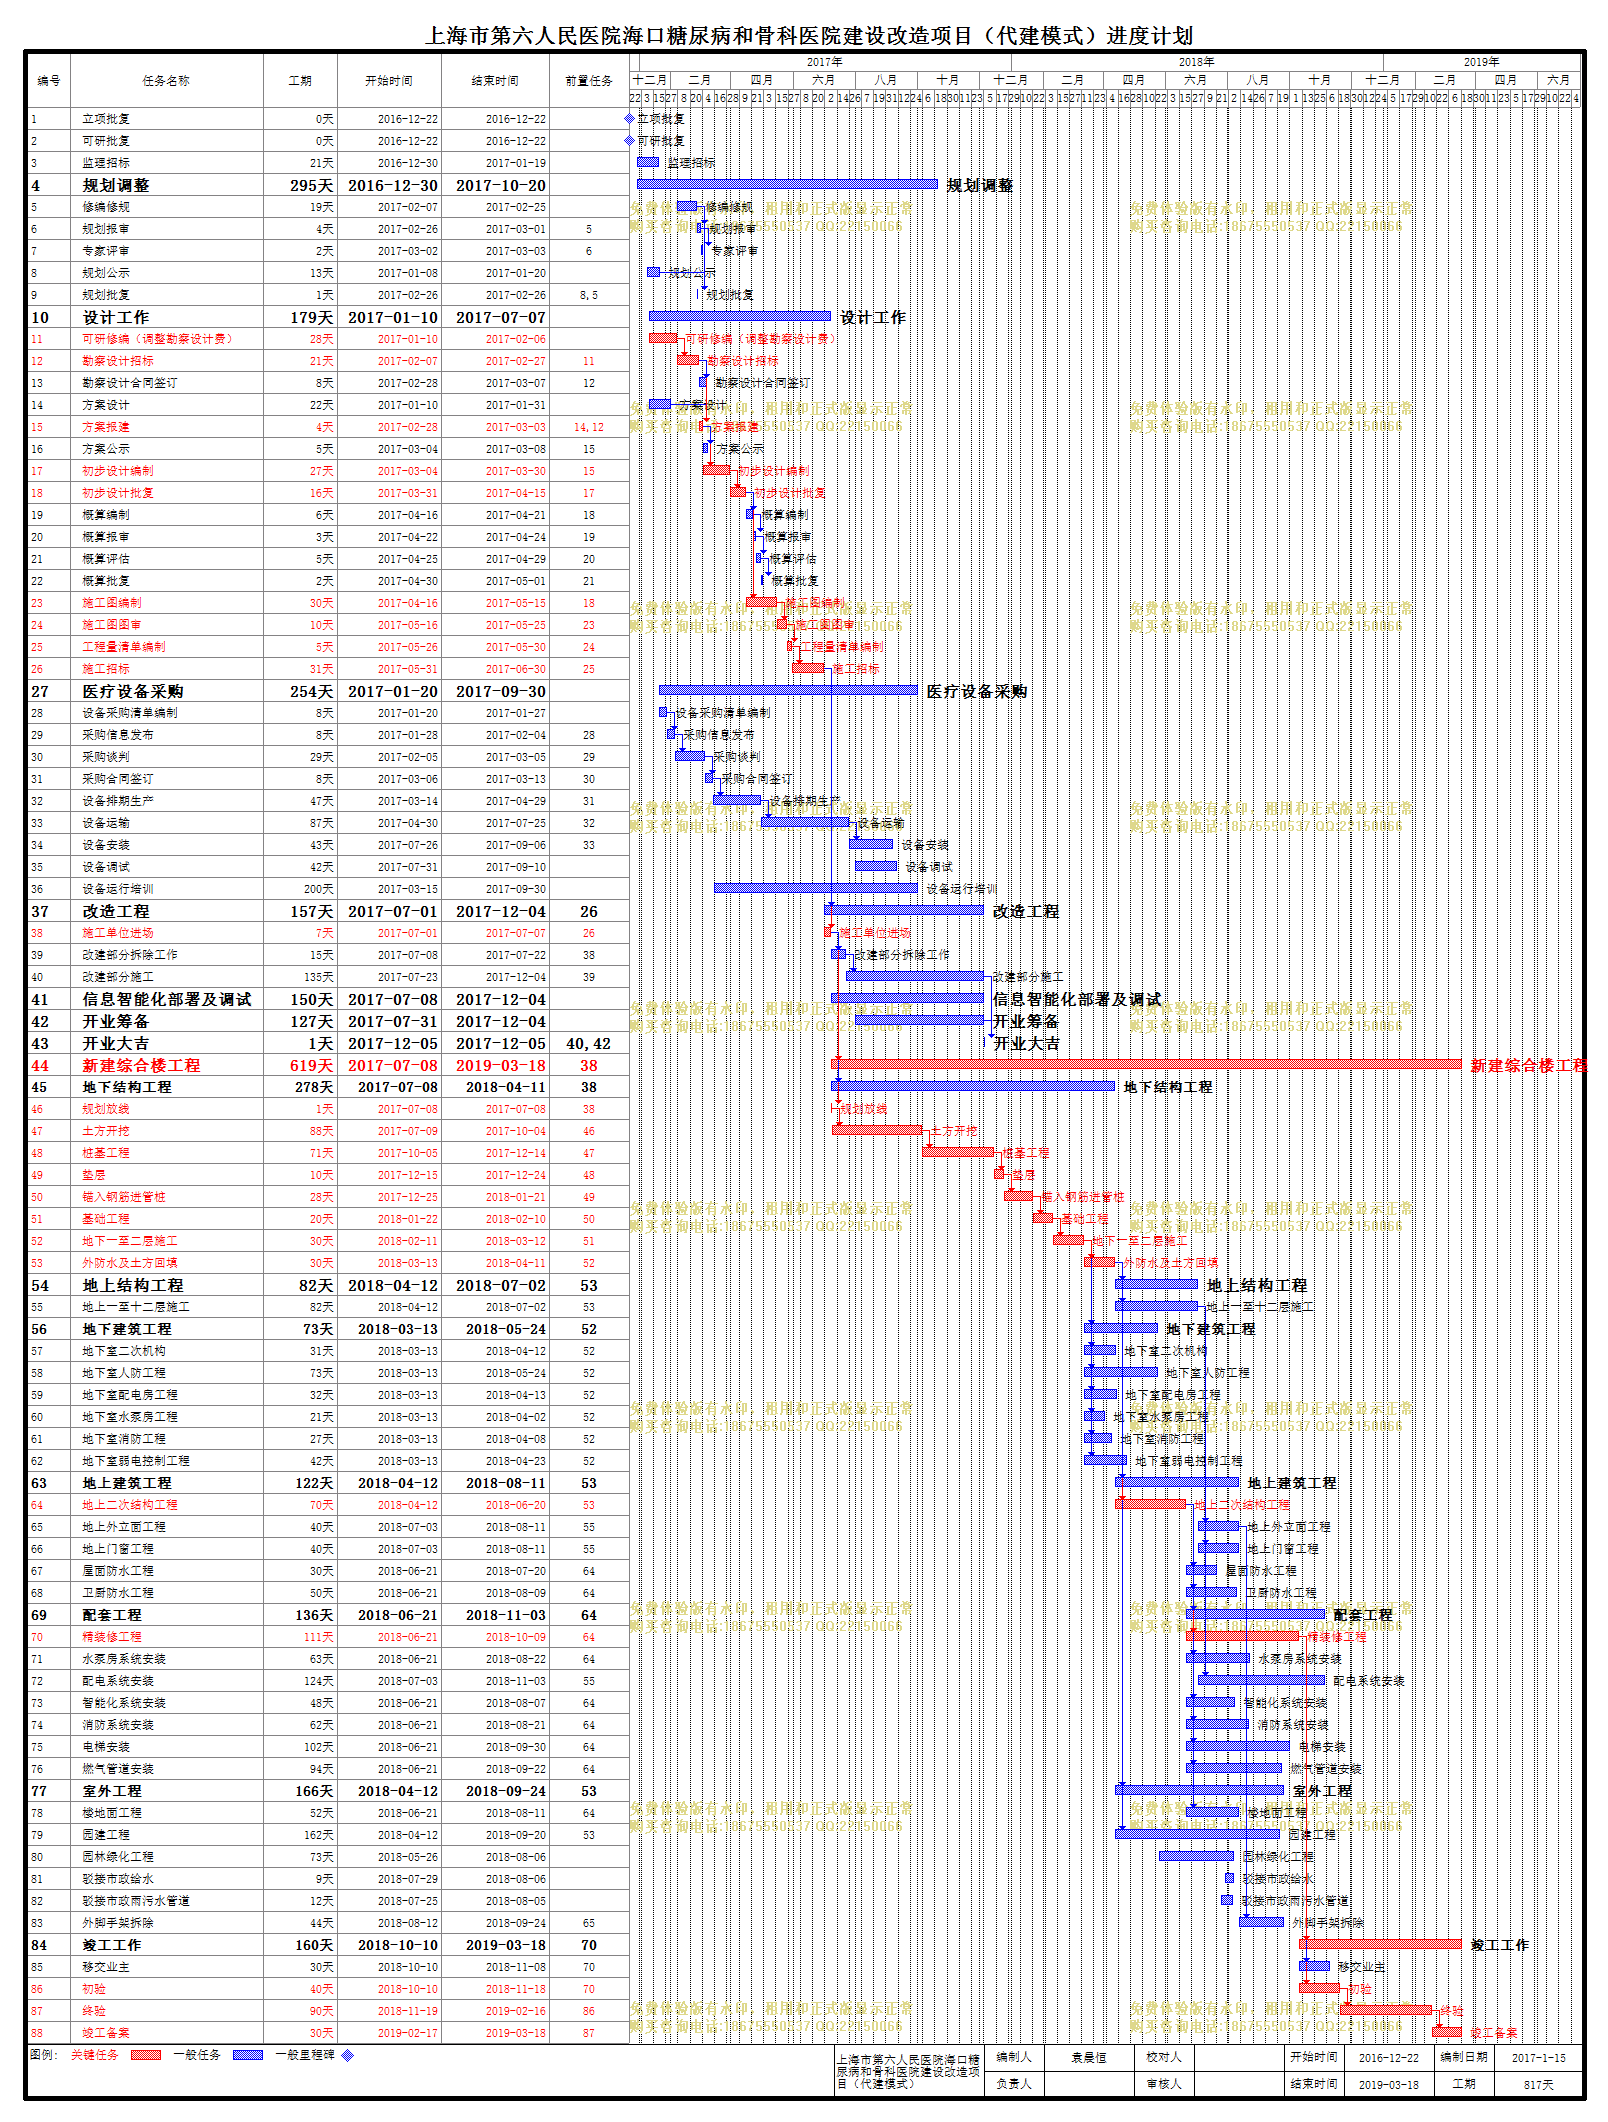Select 信息智能化部署及调试 in the task name column

[x=167, y=999]
